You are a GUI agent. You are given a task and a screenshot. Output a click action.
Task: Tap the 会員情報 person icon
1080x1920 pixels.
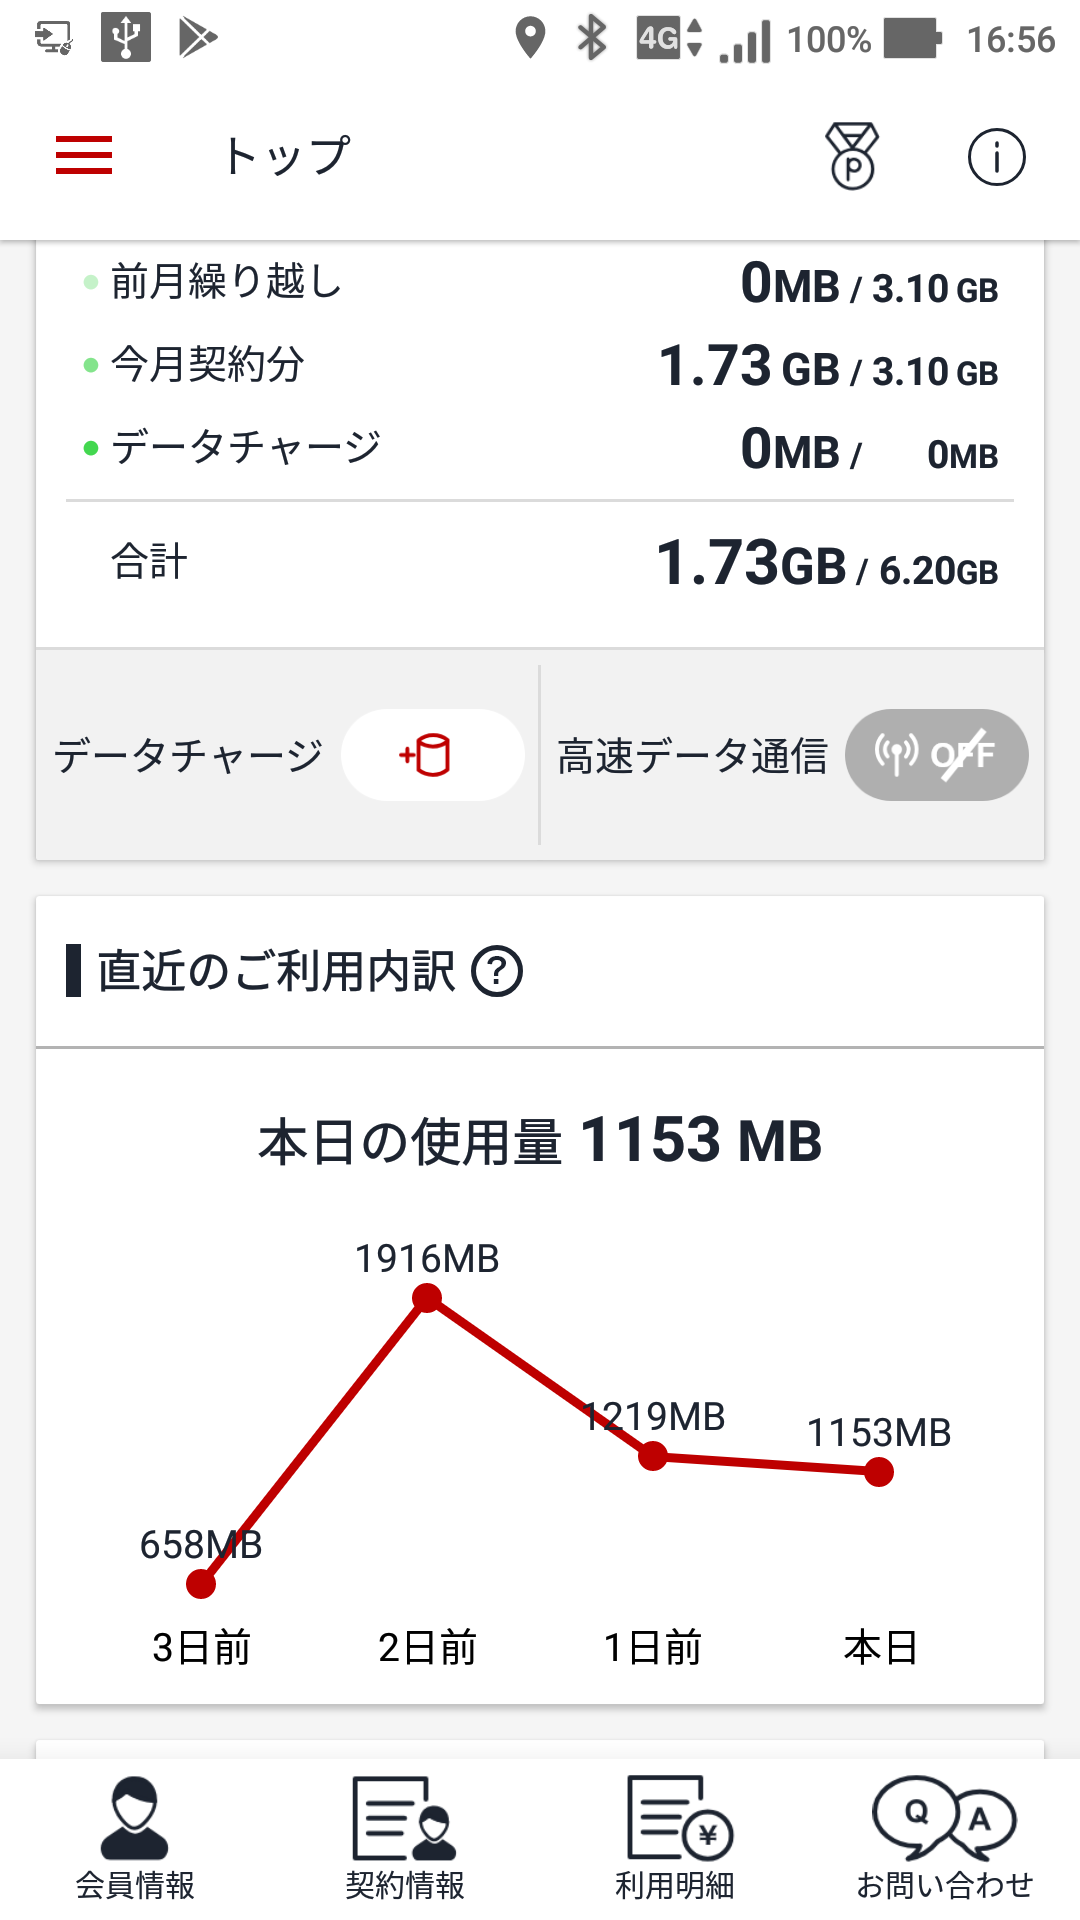point(135,1818)
